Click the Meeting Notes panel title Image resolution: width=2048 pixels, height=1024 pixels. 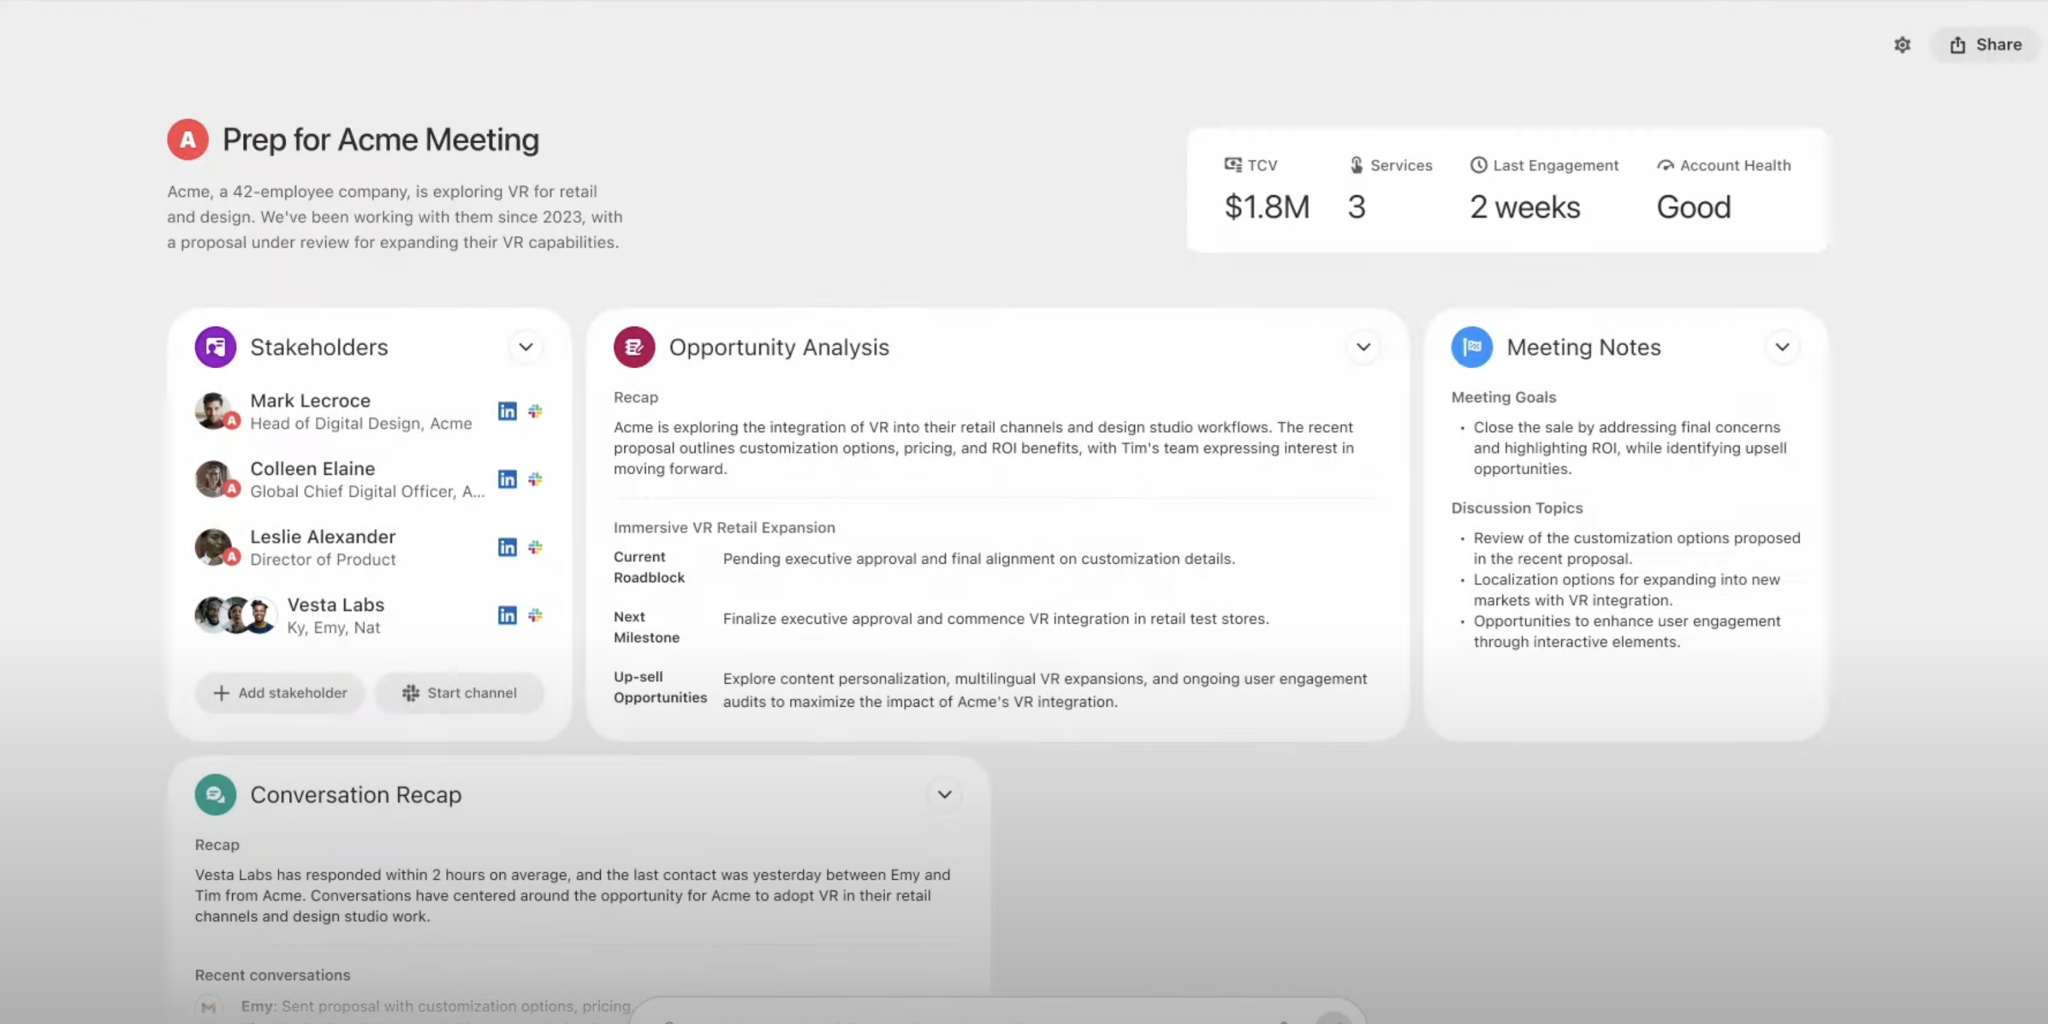pos(1584,347)
